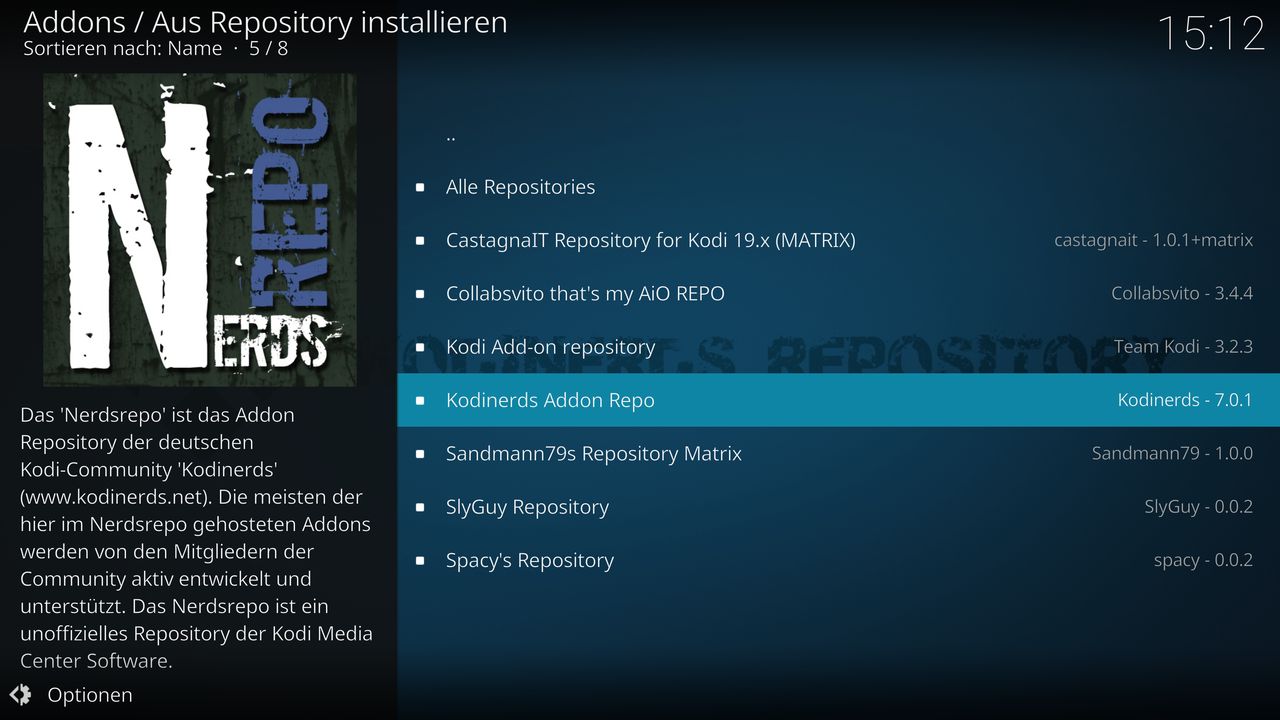1280x720 pixels.
Task: Click version text 'Collabsvito - 3.4.4'
Action: [1182, 293]
